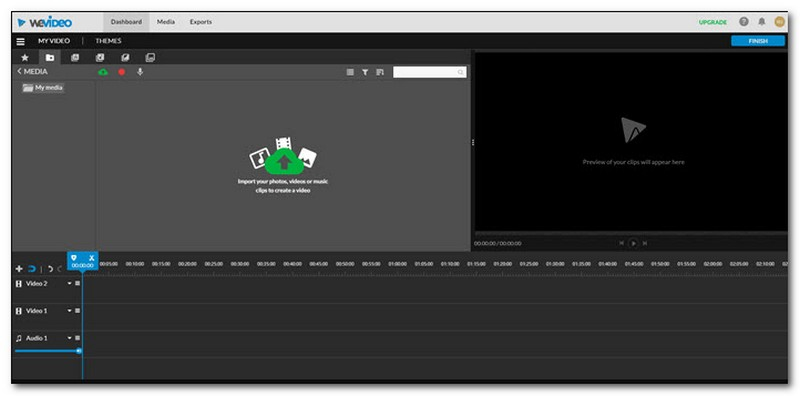This screenshot has width=800, height=396.
Task: Click the preview time readout 00:00:00 / 00:00:00
Action: coord(497,244)
